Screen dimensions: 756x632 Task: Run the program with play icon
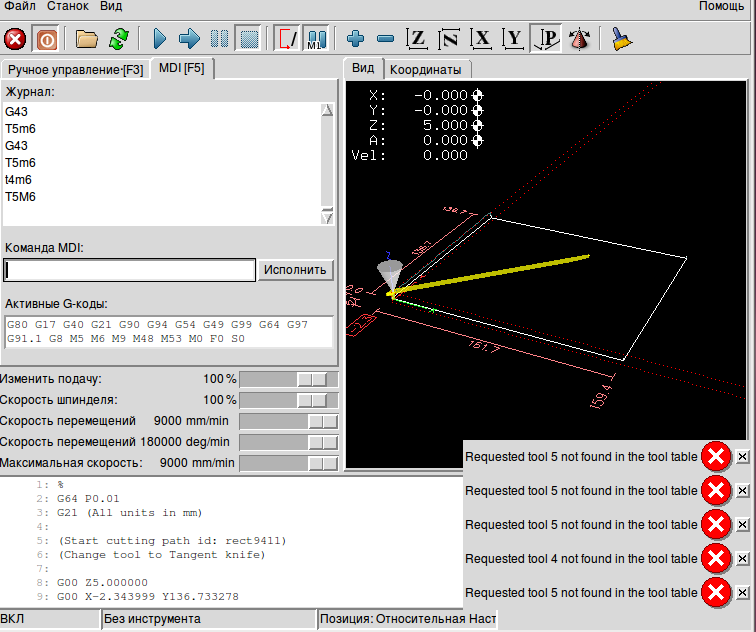pos(160,39)
